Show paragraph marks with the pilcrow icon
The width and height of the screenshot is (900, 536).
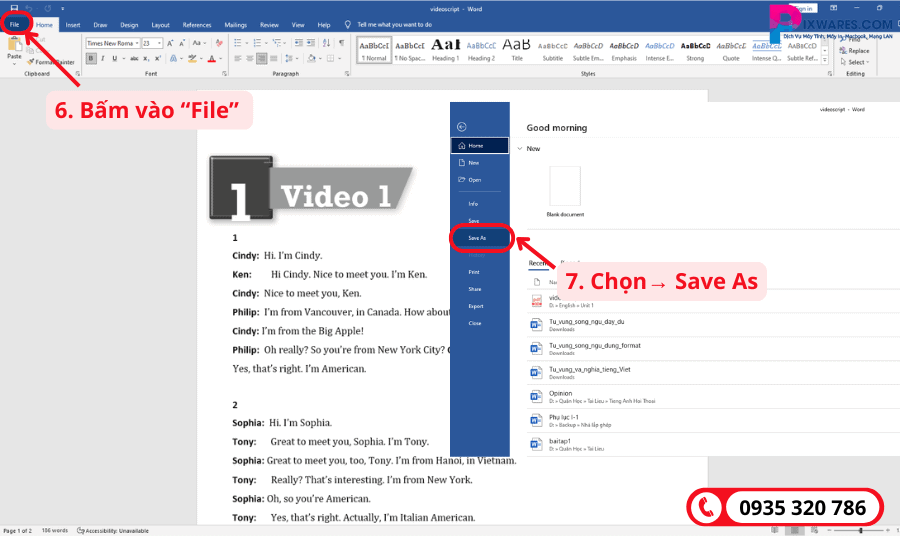coord(341,43)
